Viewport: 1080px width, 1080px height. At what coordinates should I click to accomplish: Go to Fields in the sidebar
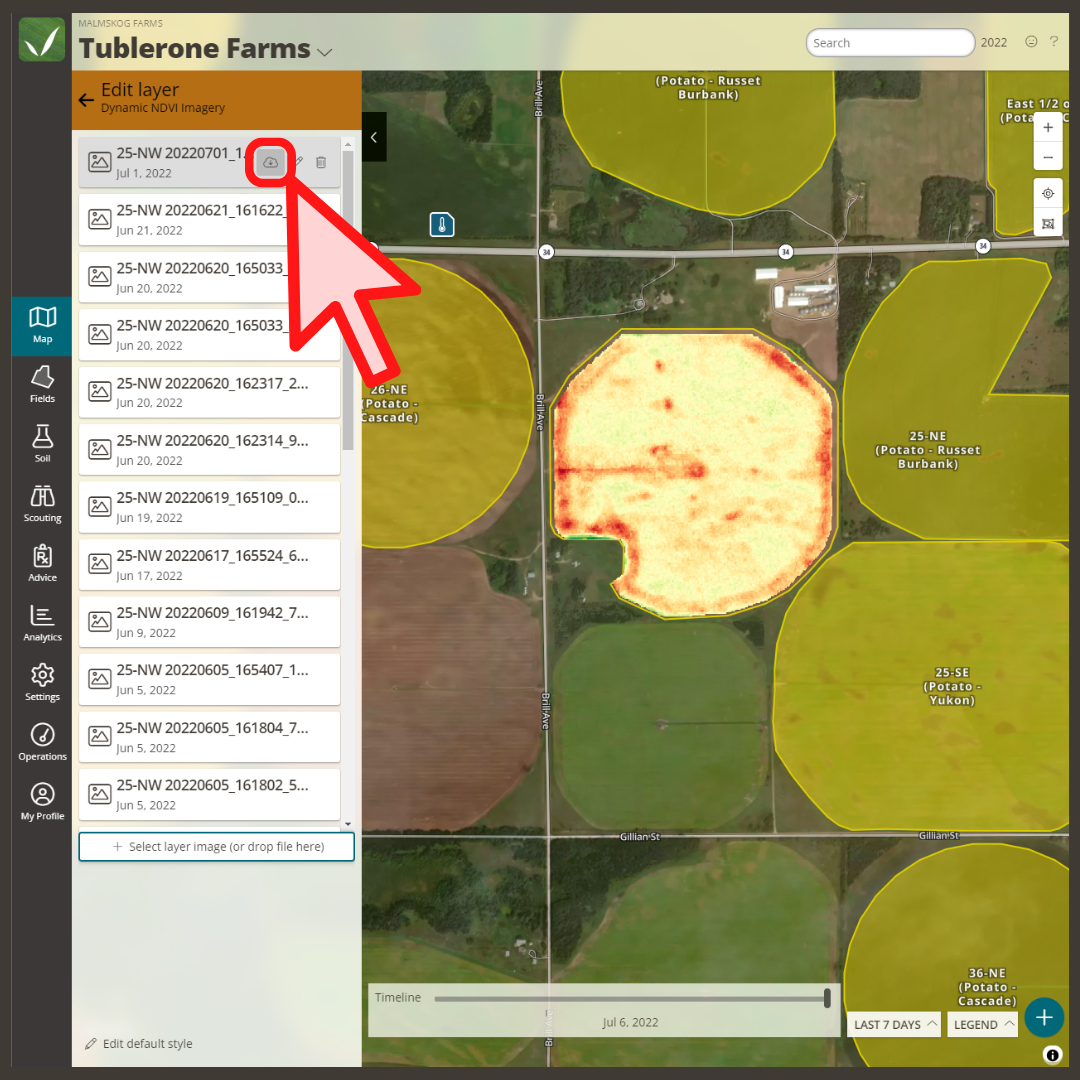[42, 385]
